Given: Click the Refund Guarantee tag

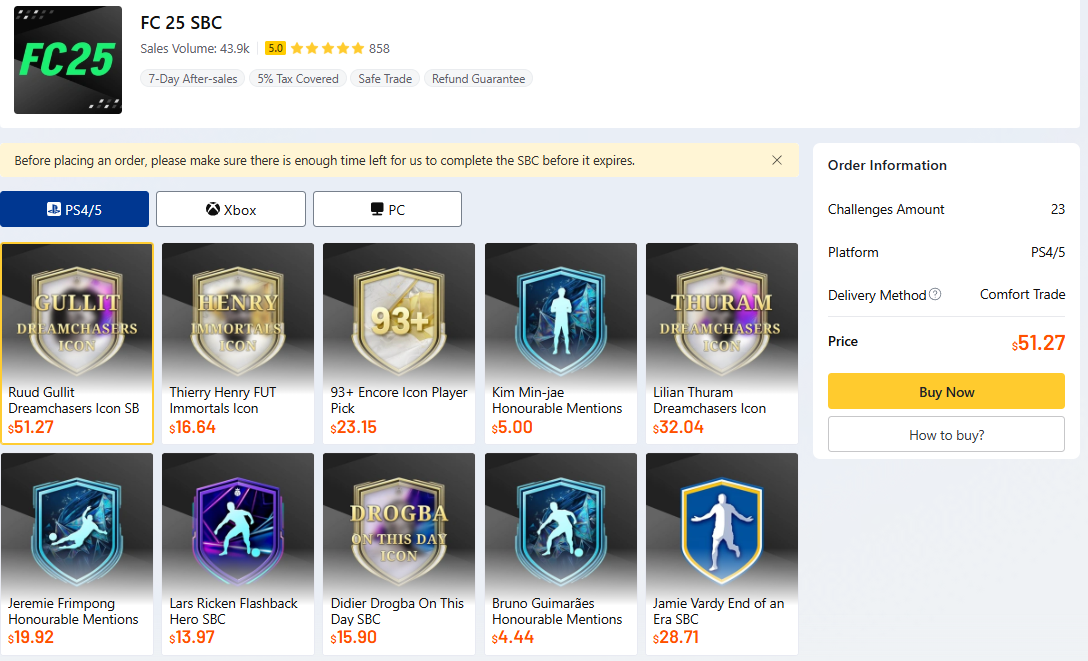Looking at the screenshot, I should 478,78.
